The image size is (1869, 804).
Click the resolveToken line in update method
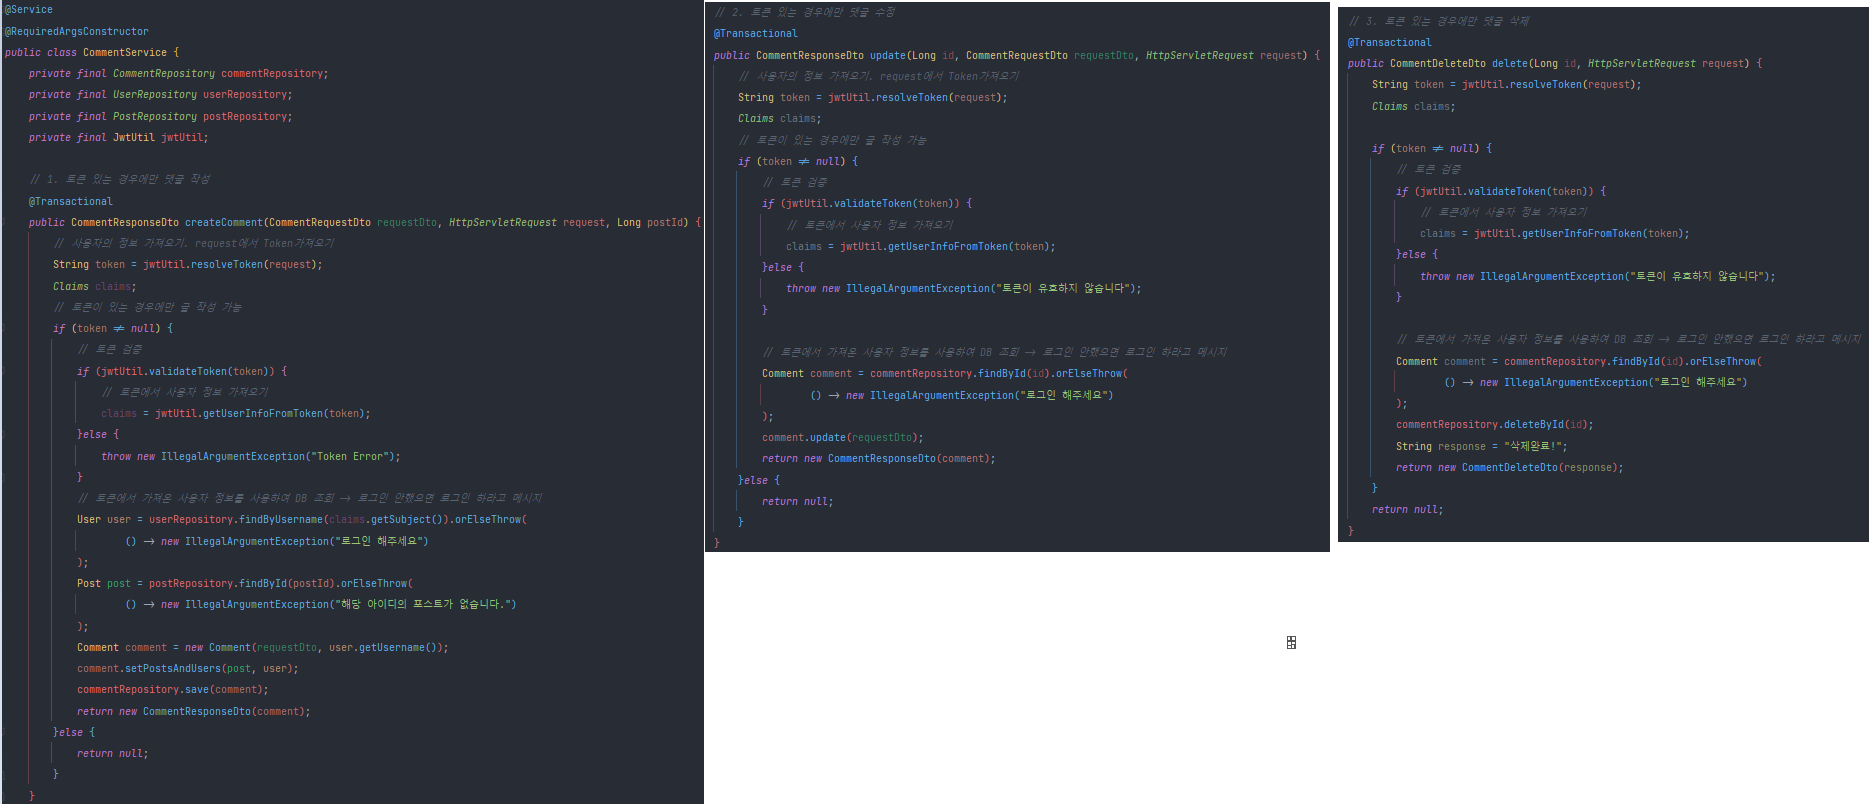coord(873,98)
